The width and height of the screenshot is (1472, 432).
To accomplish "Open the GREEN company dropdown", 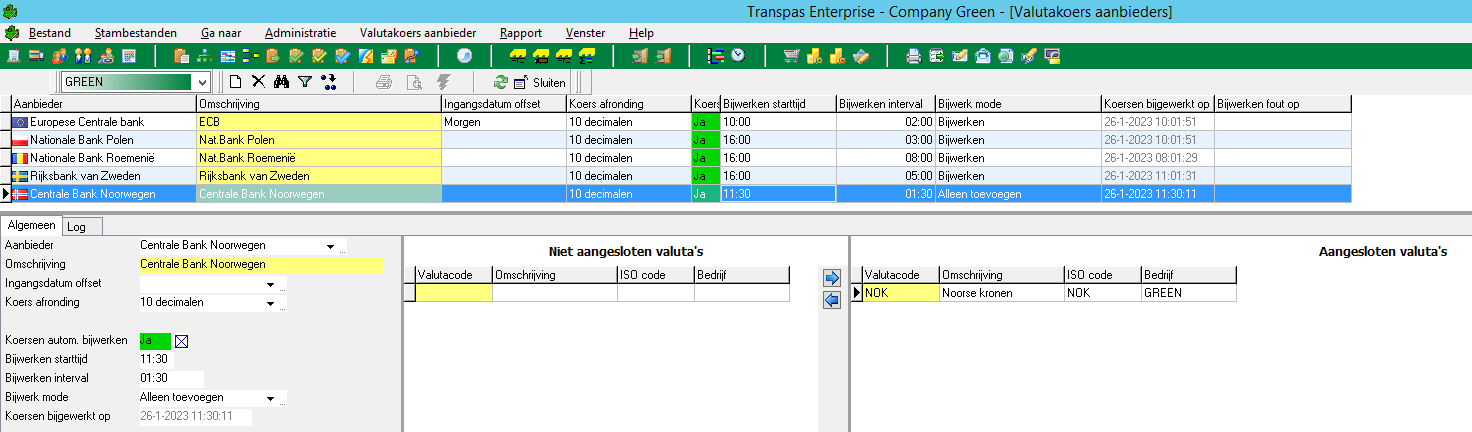I will point(202,82).
